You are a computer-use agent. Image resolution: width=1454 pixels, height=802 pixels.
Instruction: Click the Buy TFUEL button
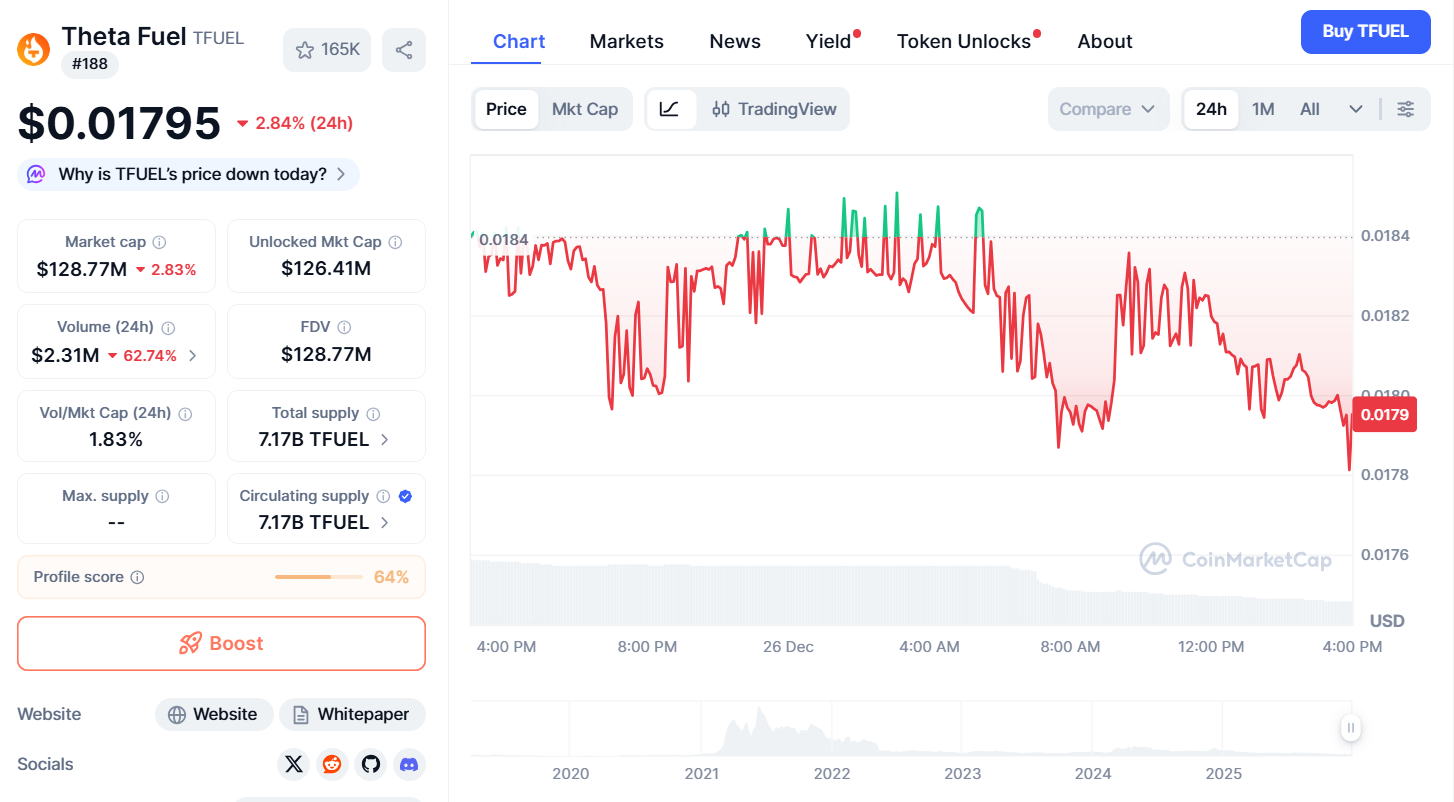pyautogui.click(x=1365, y=31)
